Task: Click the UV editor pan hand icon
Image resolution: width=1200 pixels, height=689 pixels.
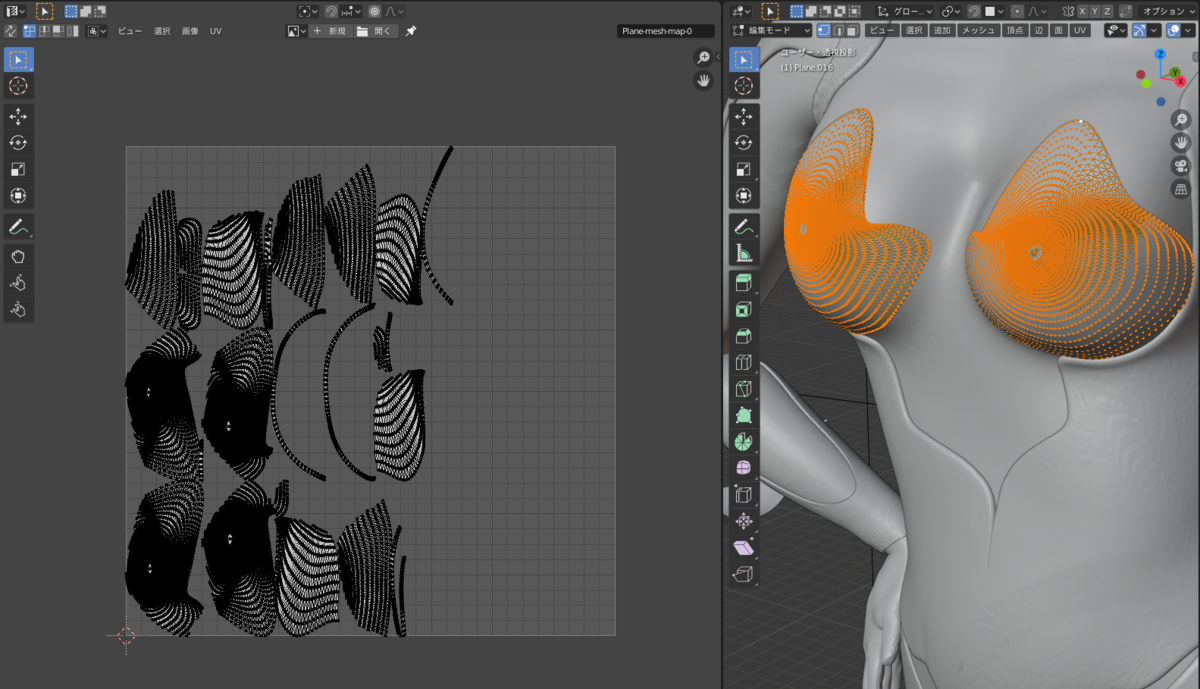Action: 704,80
